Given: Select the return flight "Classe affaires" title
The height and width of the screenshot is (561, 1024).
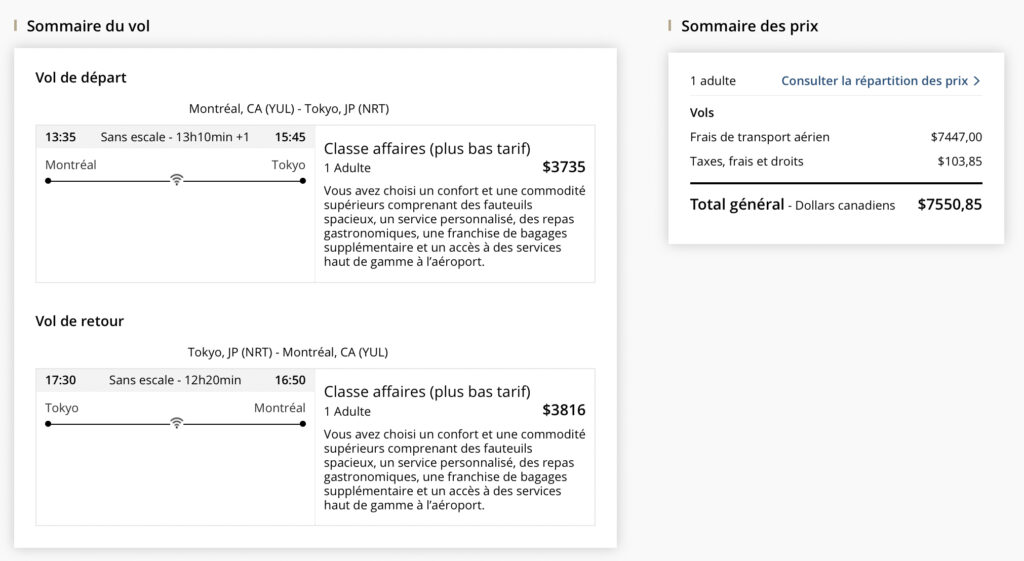Looking at the screenshot, I should point(427,391).
